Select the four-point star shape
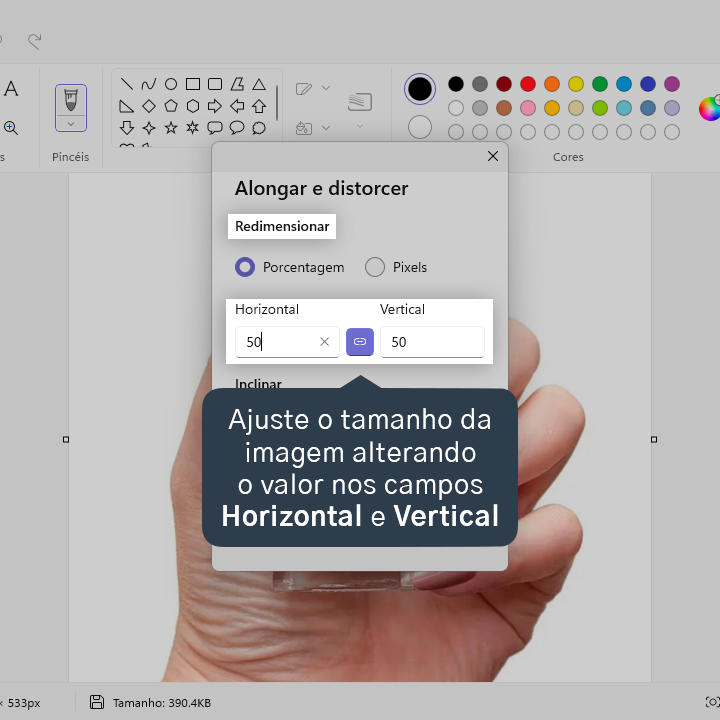 click(149, 128)
